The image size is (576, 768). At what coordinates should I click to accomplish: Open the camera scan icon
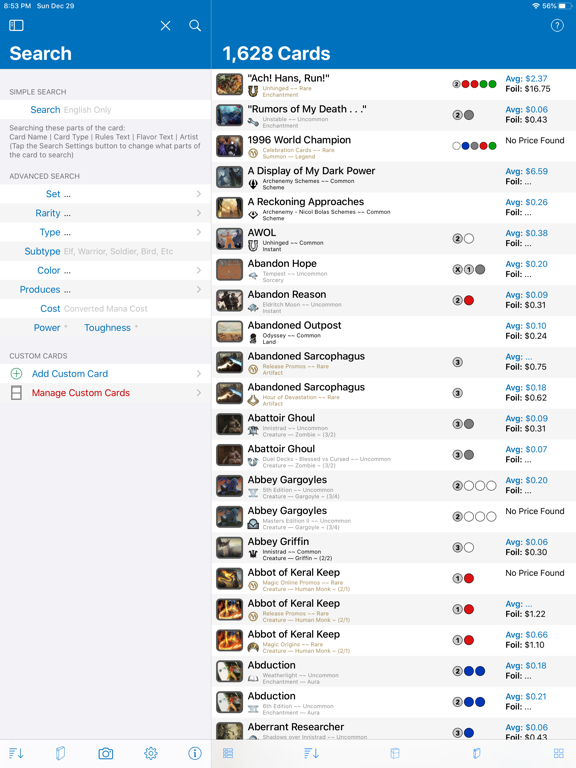tap(106, 753)
